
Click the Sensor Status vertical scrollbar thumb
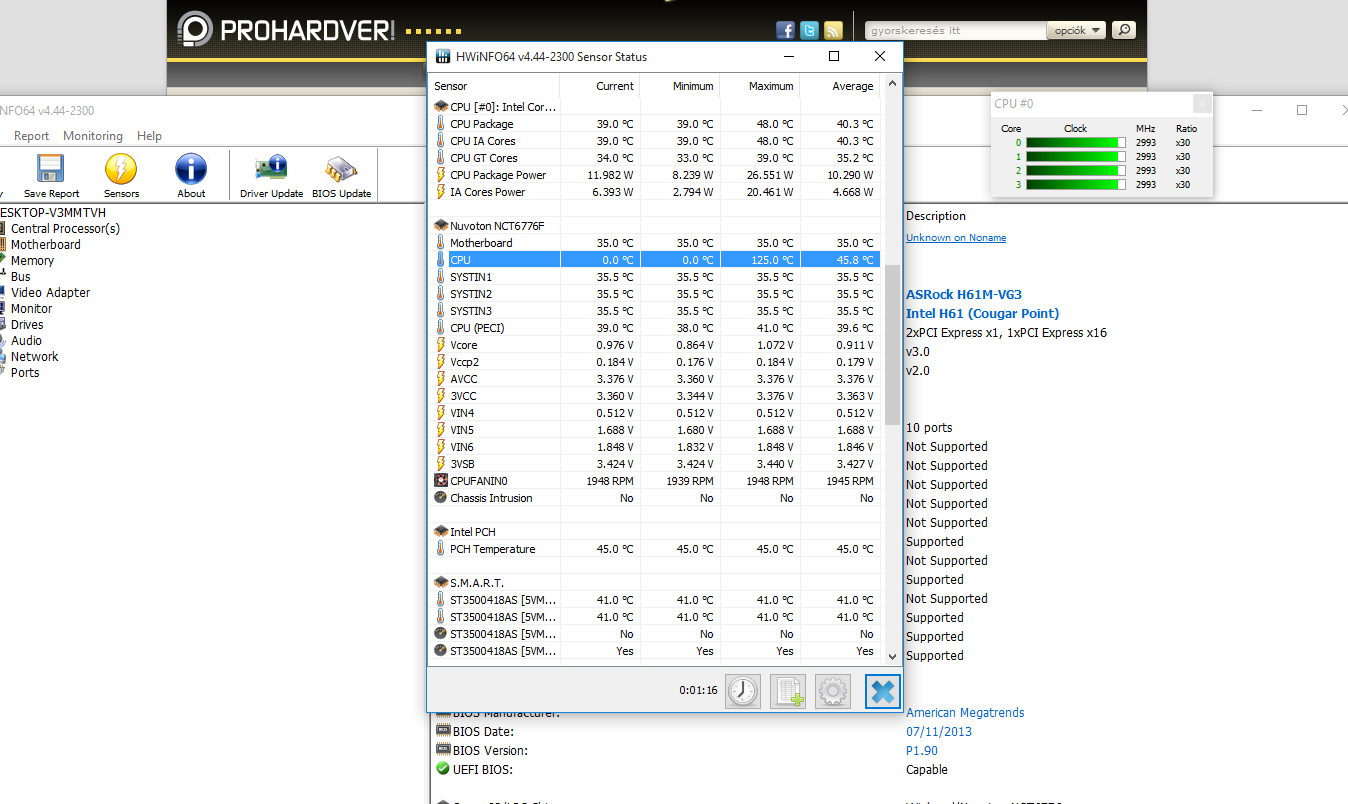(x=893, y=345)
